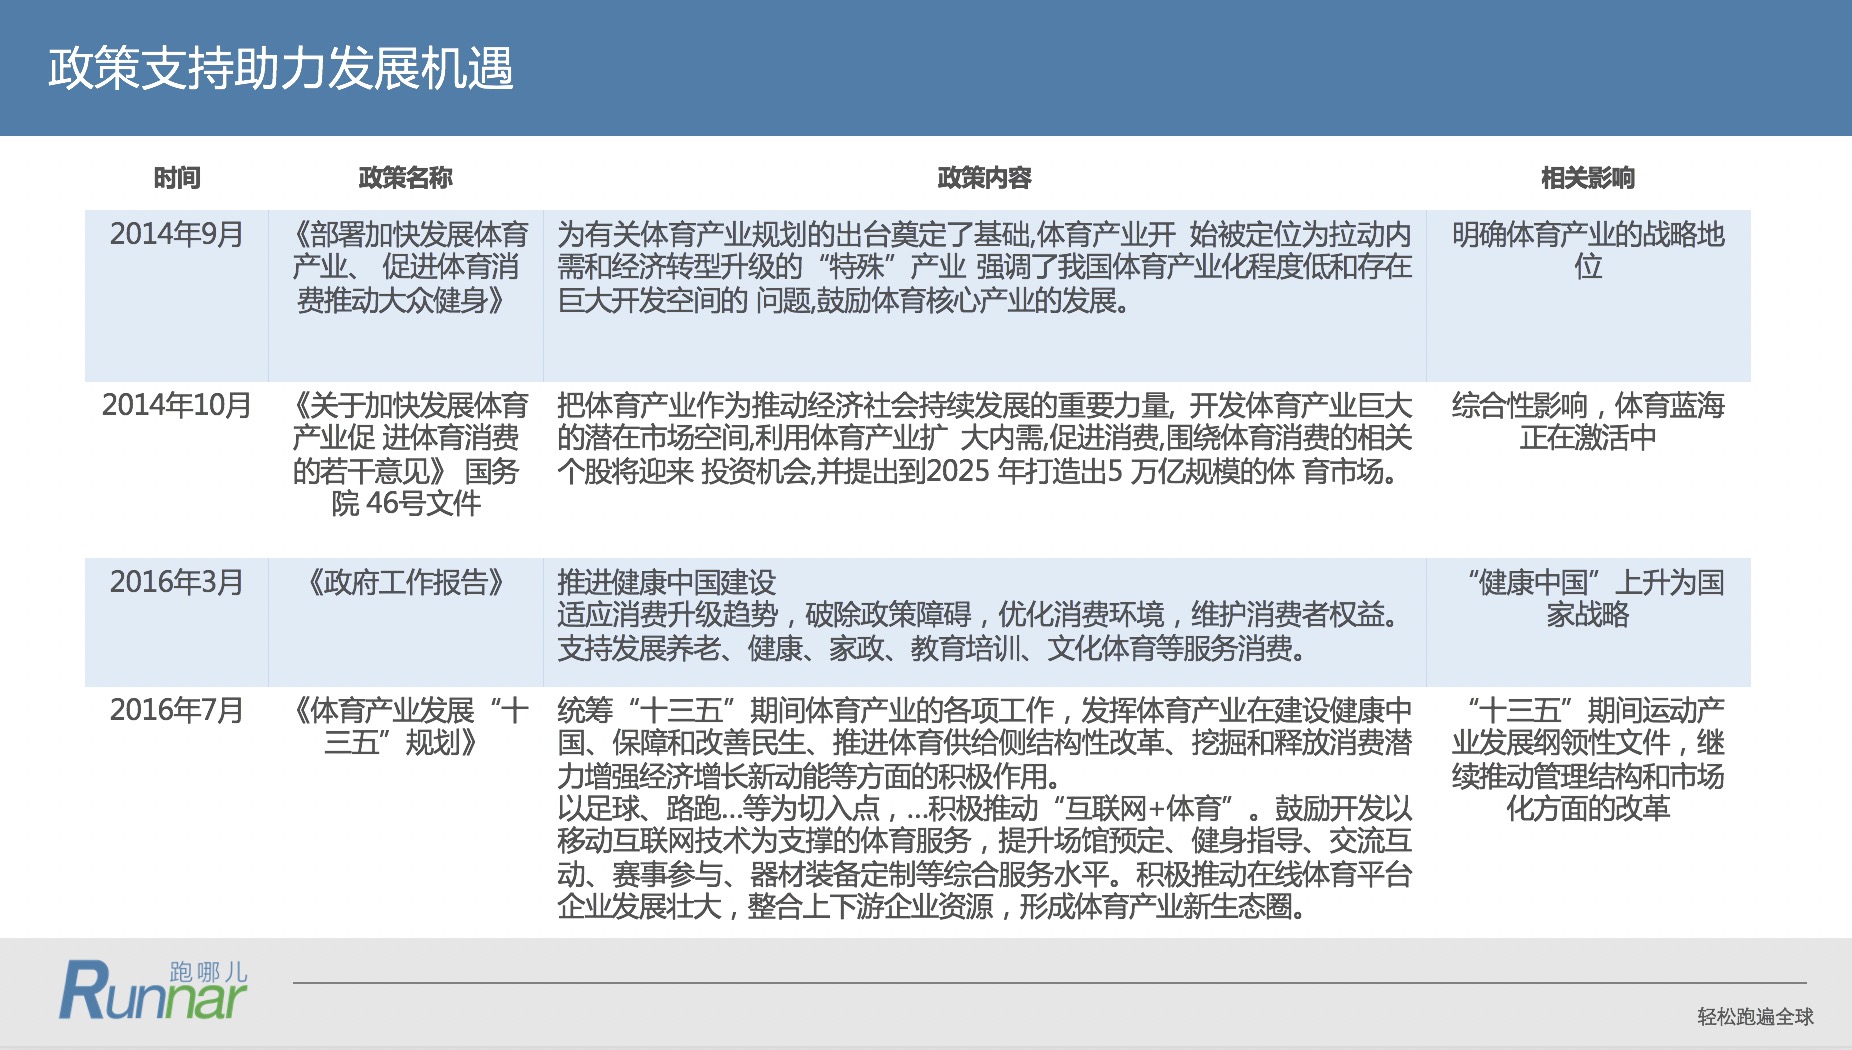Select the 2014年9月 table cell
This screenshot has width=1852, height=1050.
pyautogui.click(x=175, y=232)
